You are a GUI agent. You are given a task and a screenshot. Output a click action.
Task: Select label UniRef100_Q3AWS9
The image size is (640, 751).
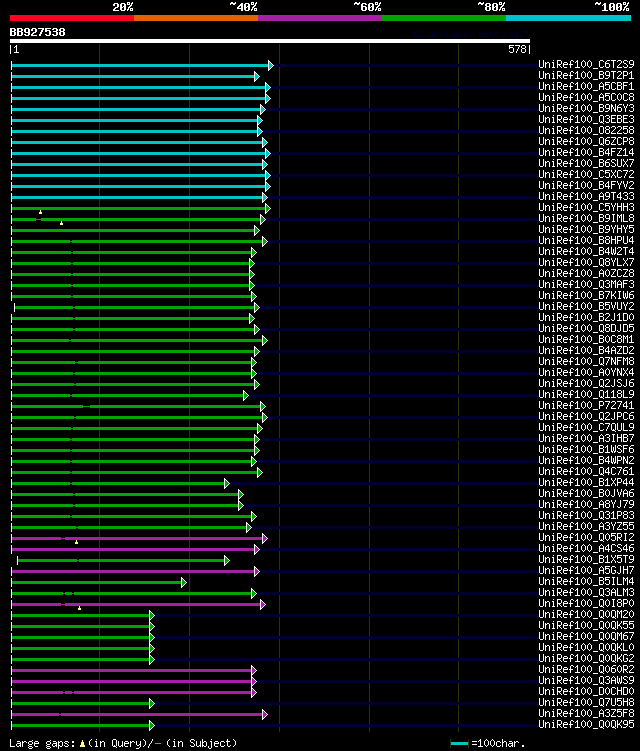[586, 681]
